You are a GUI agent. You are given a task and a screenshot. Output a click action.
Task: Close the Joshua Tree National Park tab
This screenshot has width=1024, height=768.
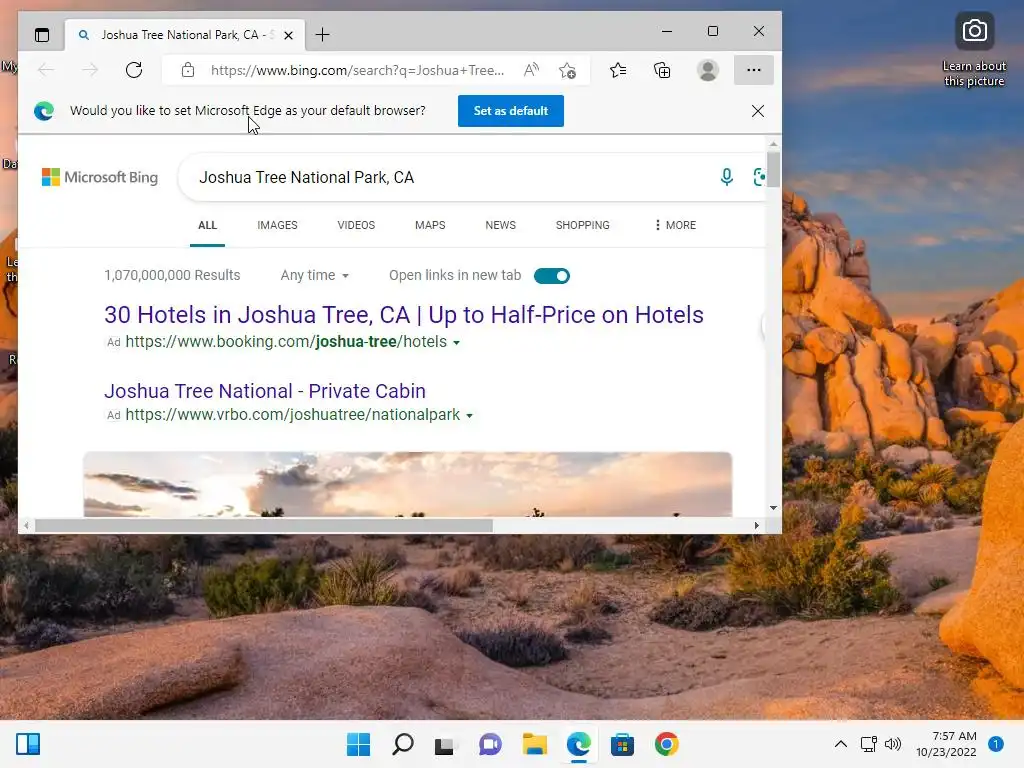pos(288,35)
